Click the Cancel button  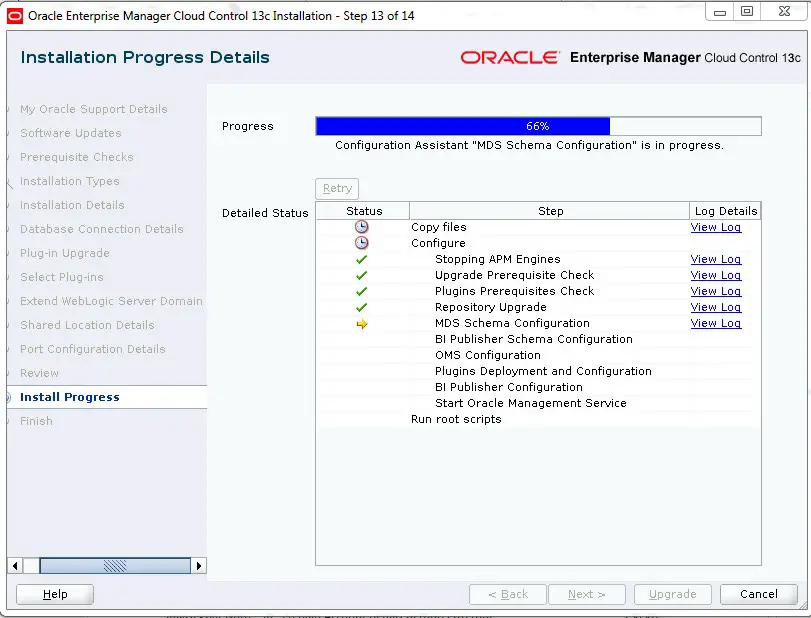tap(759, 594)
